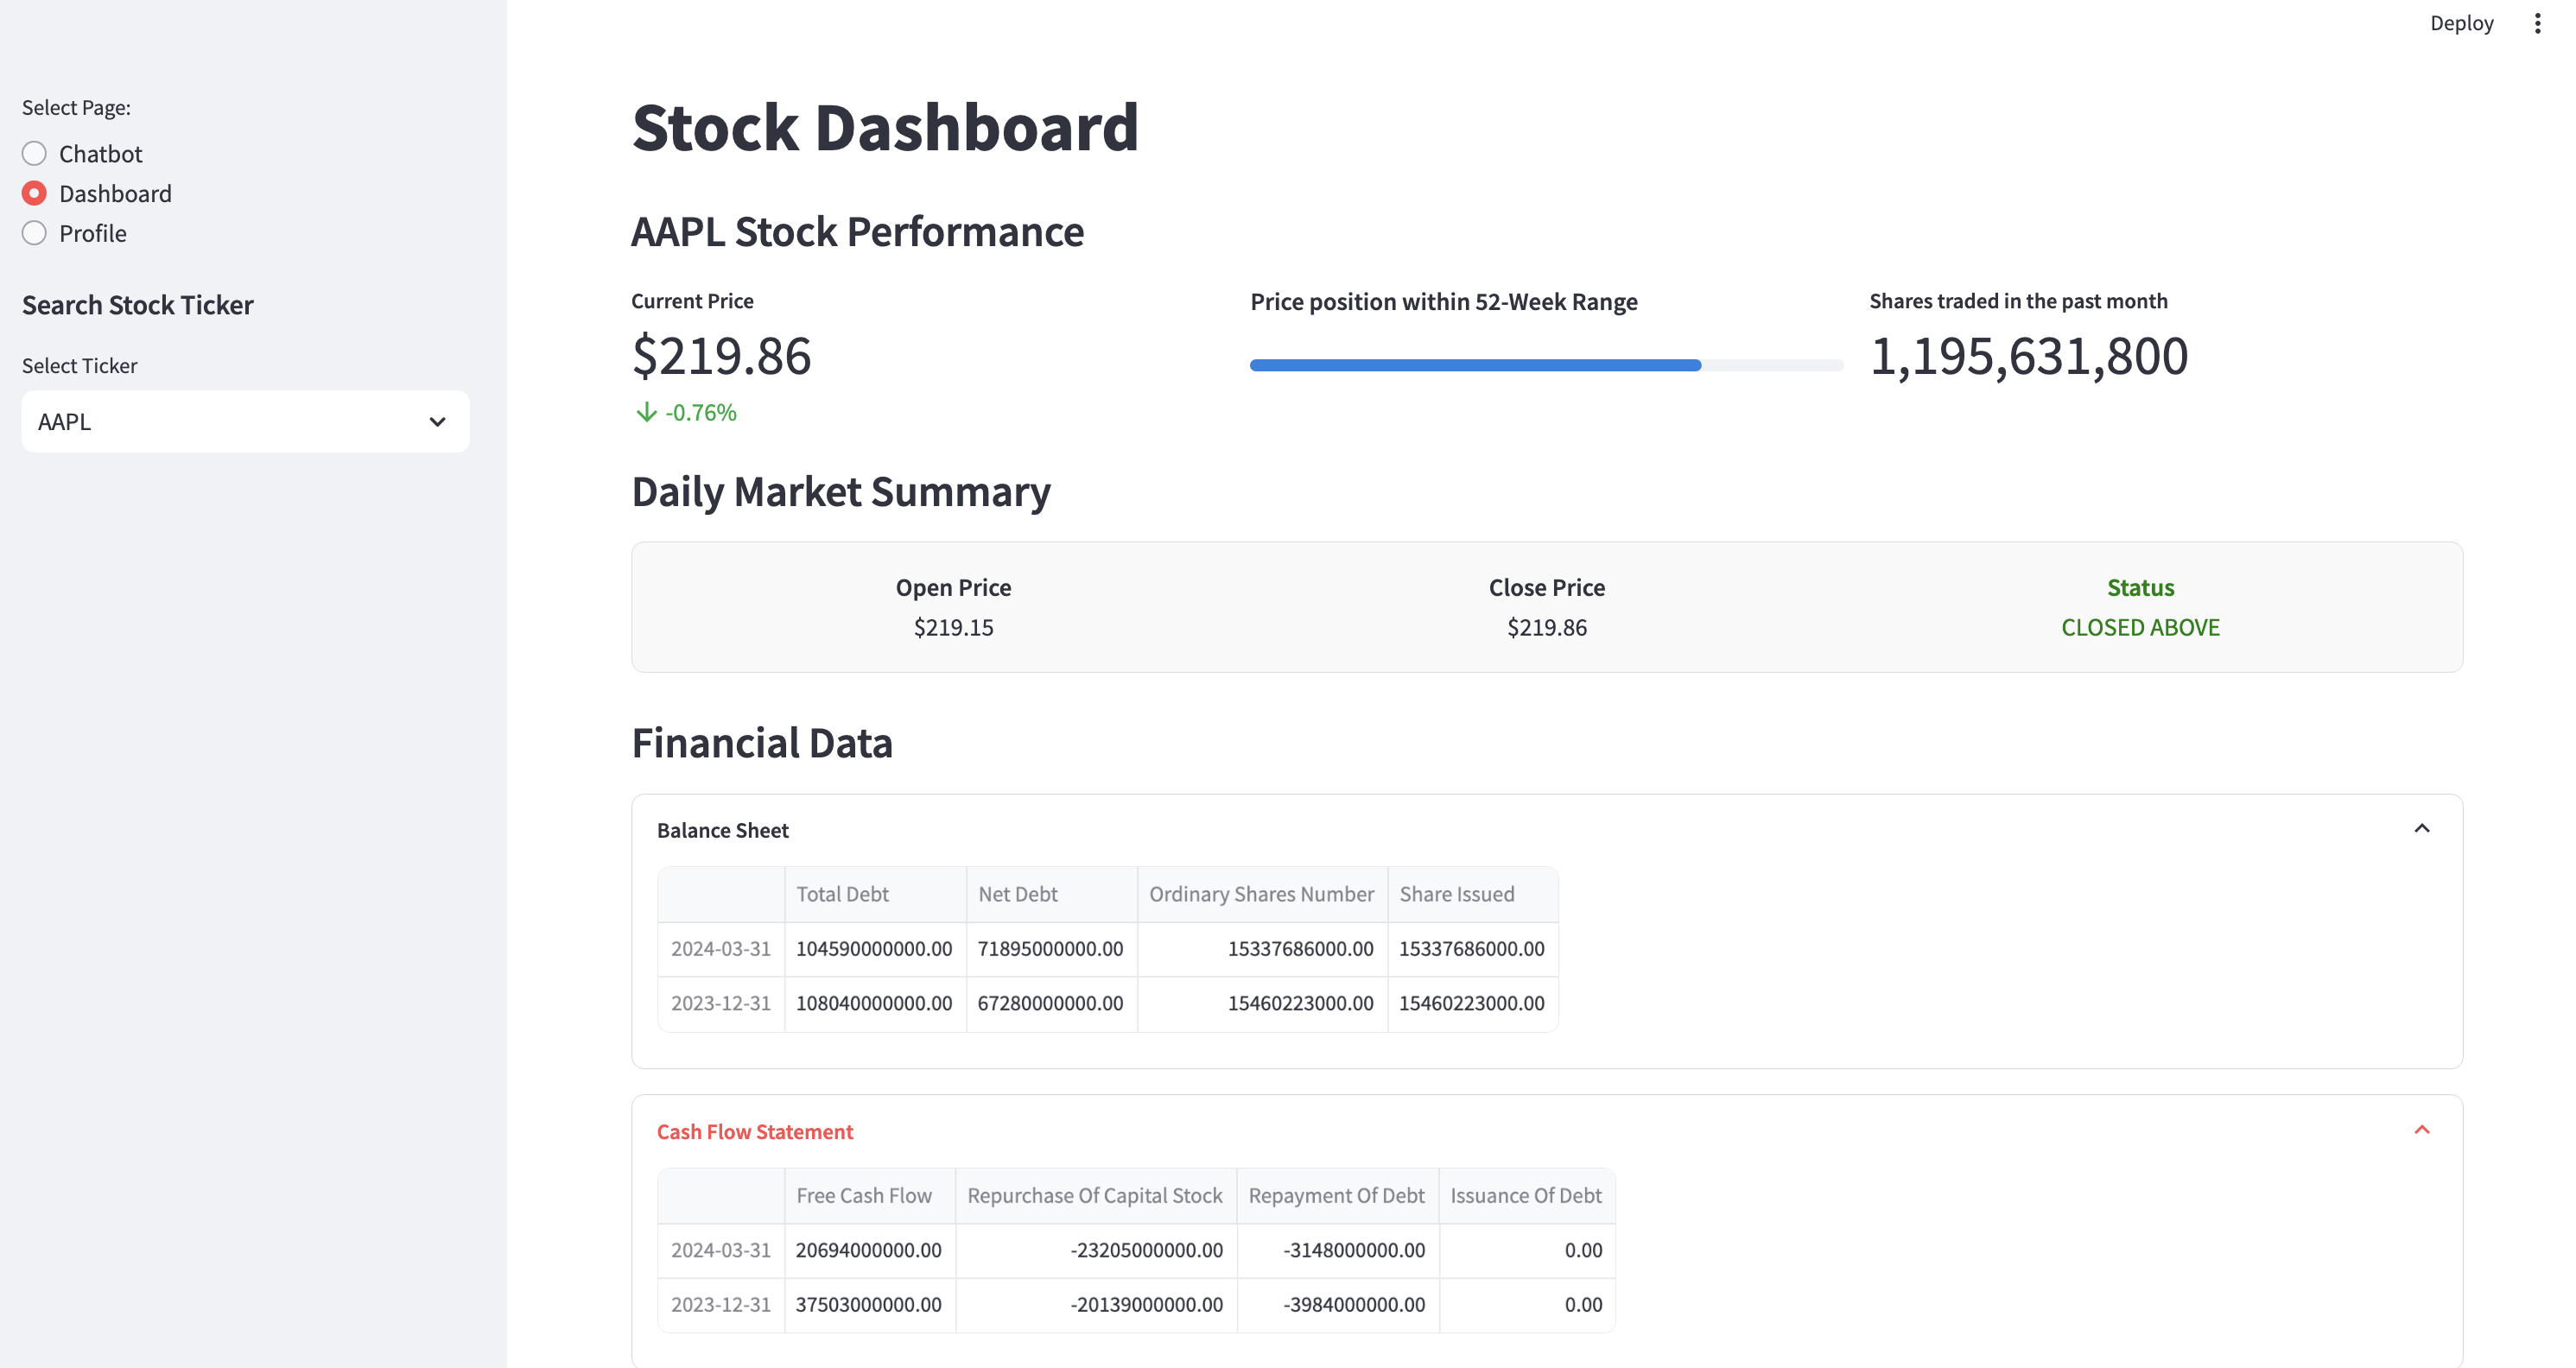Open the three-dot main menu
The image size is (2576, 1368).
click(2537, 23)
